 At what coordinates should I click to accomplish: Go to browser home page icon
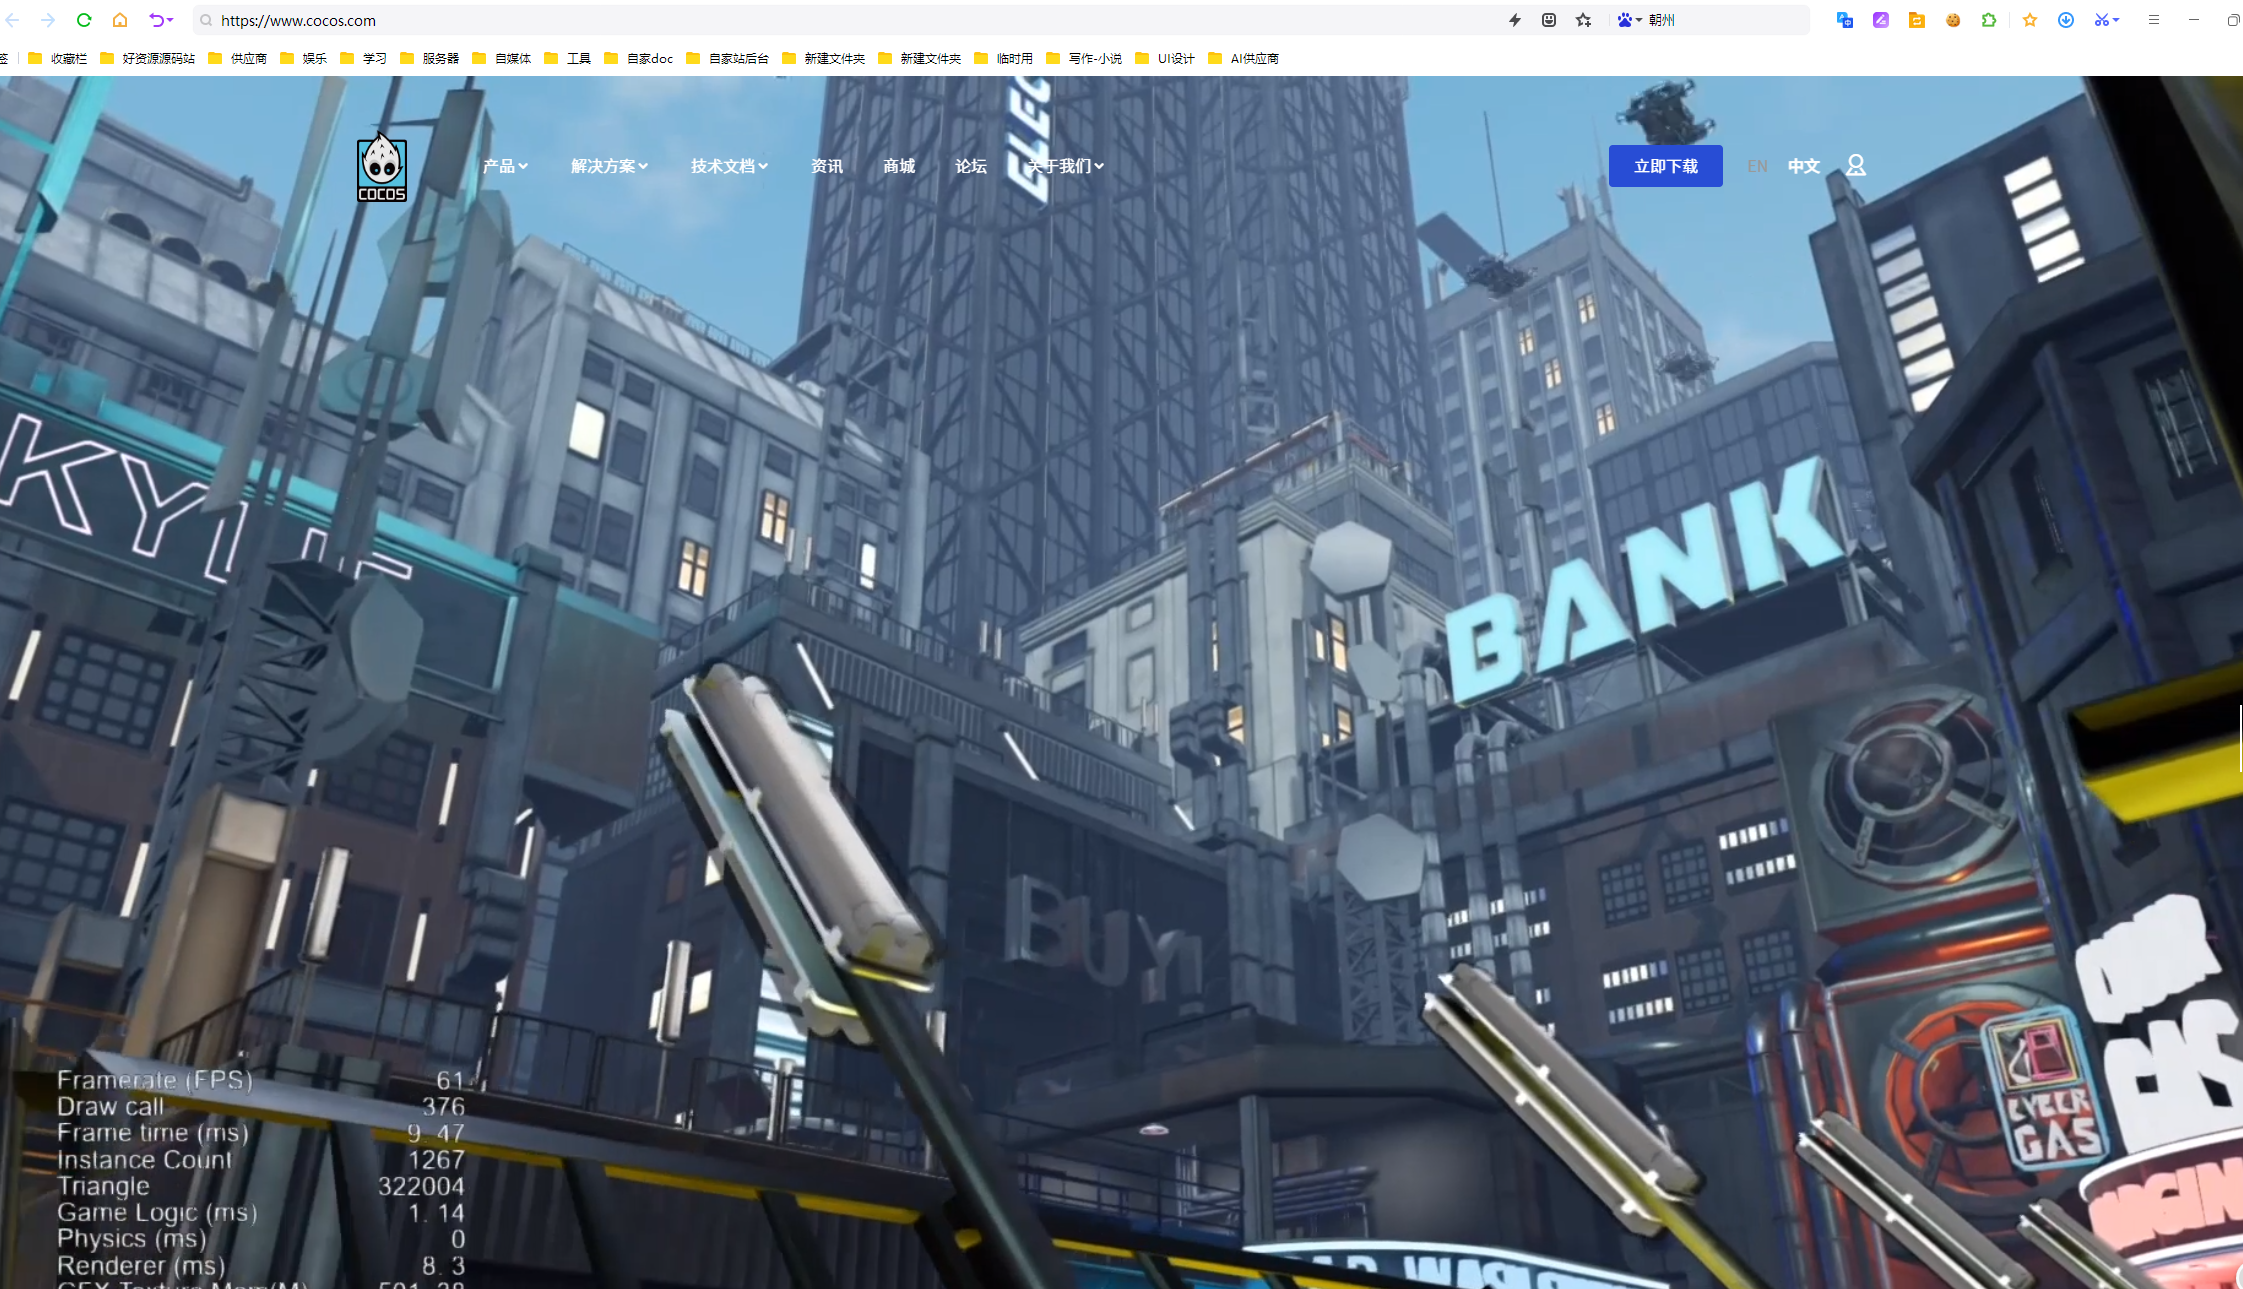[x=120, y=20]
